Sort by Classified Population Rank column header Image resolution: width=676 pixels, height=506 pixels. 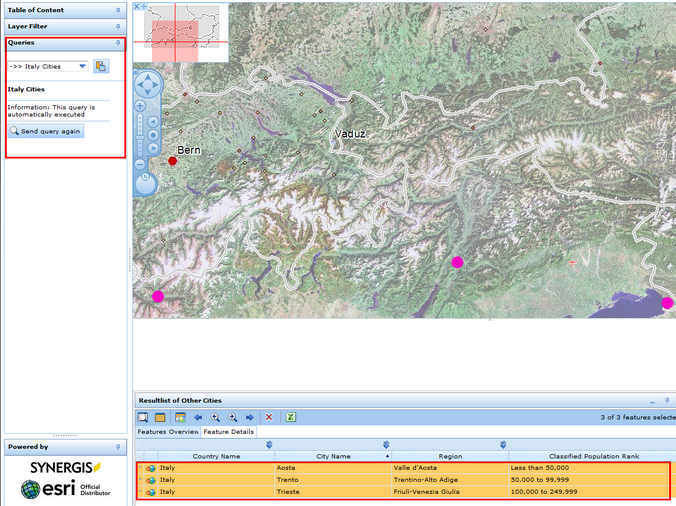594,456
